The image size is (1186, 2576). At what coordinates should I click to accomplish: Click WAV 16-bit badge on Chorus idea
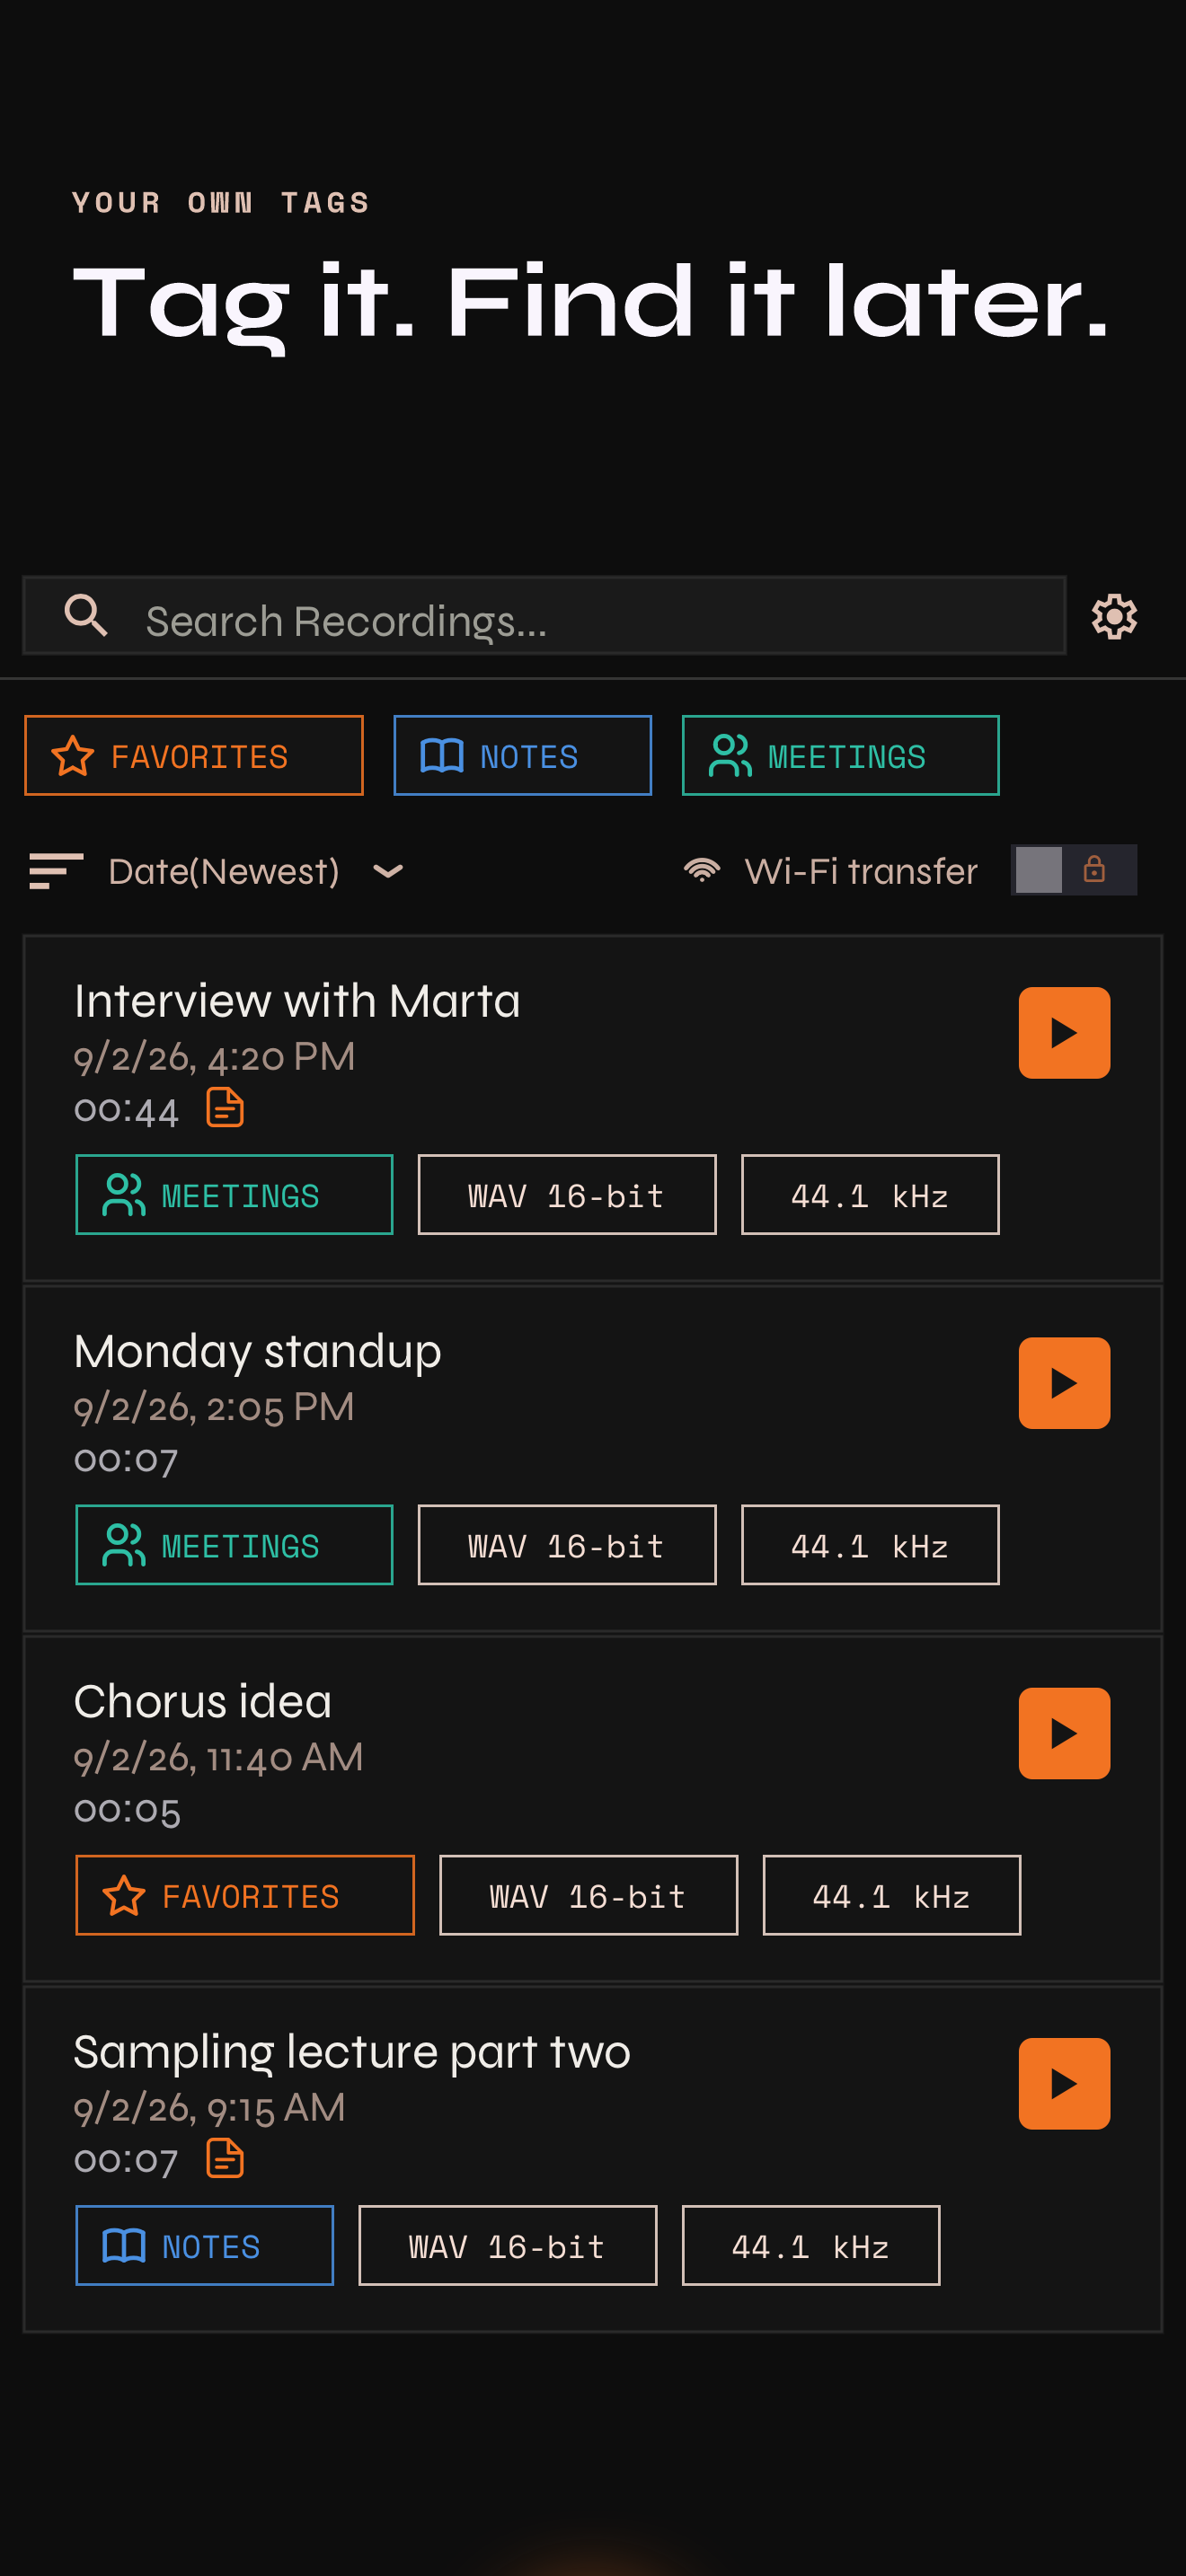point(589,1895)
